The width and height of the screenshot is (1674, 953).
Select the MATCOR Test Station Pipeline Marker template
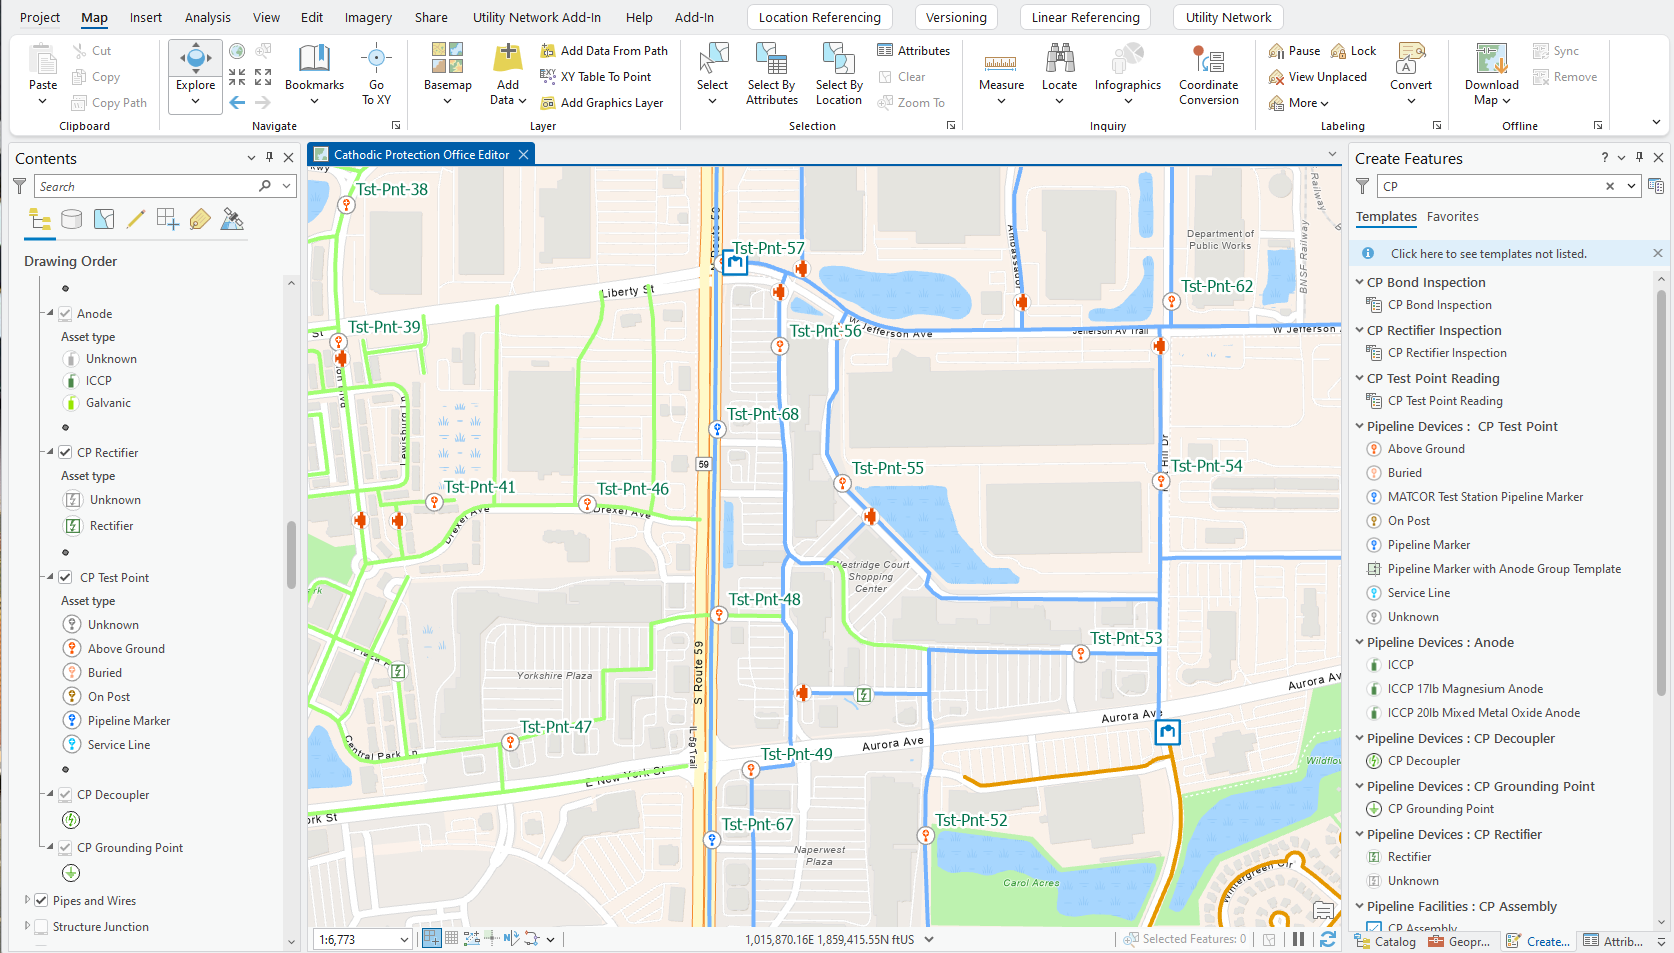pos(1485,497)
